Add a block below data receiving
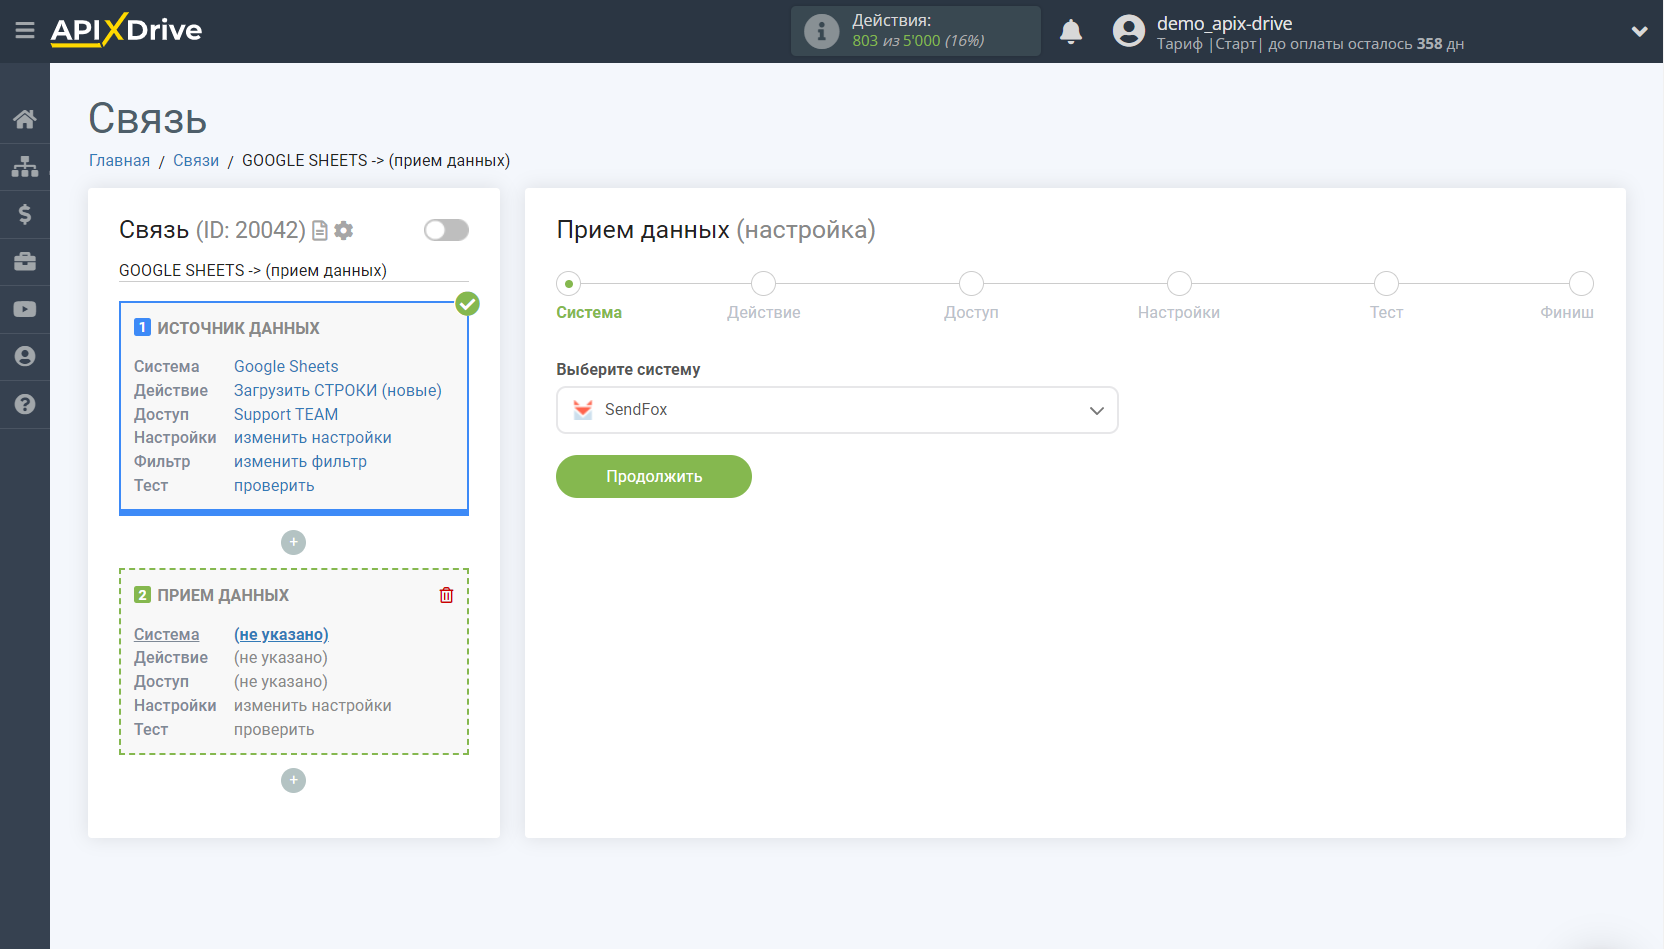 click(x=293, y=780)
